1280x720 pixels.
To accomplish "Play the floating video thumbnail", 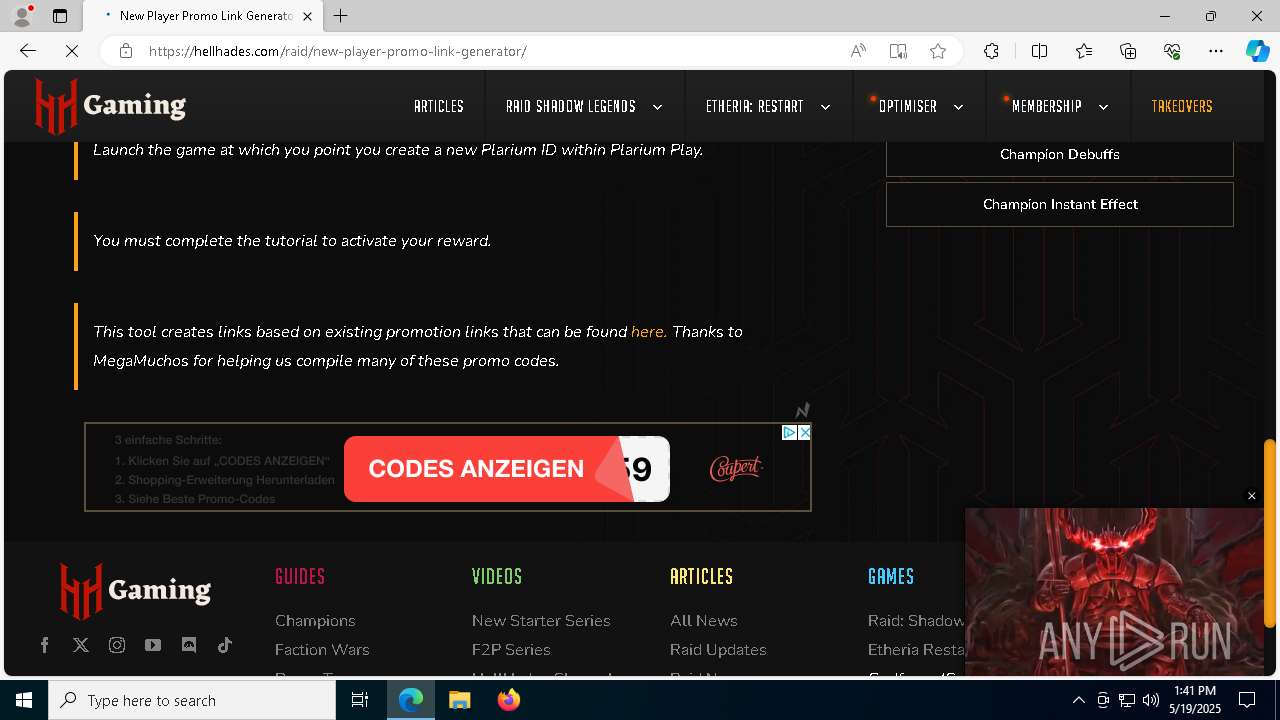I will click(1114, 592).
